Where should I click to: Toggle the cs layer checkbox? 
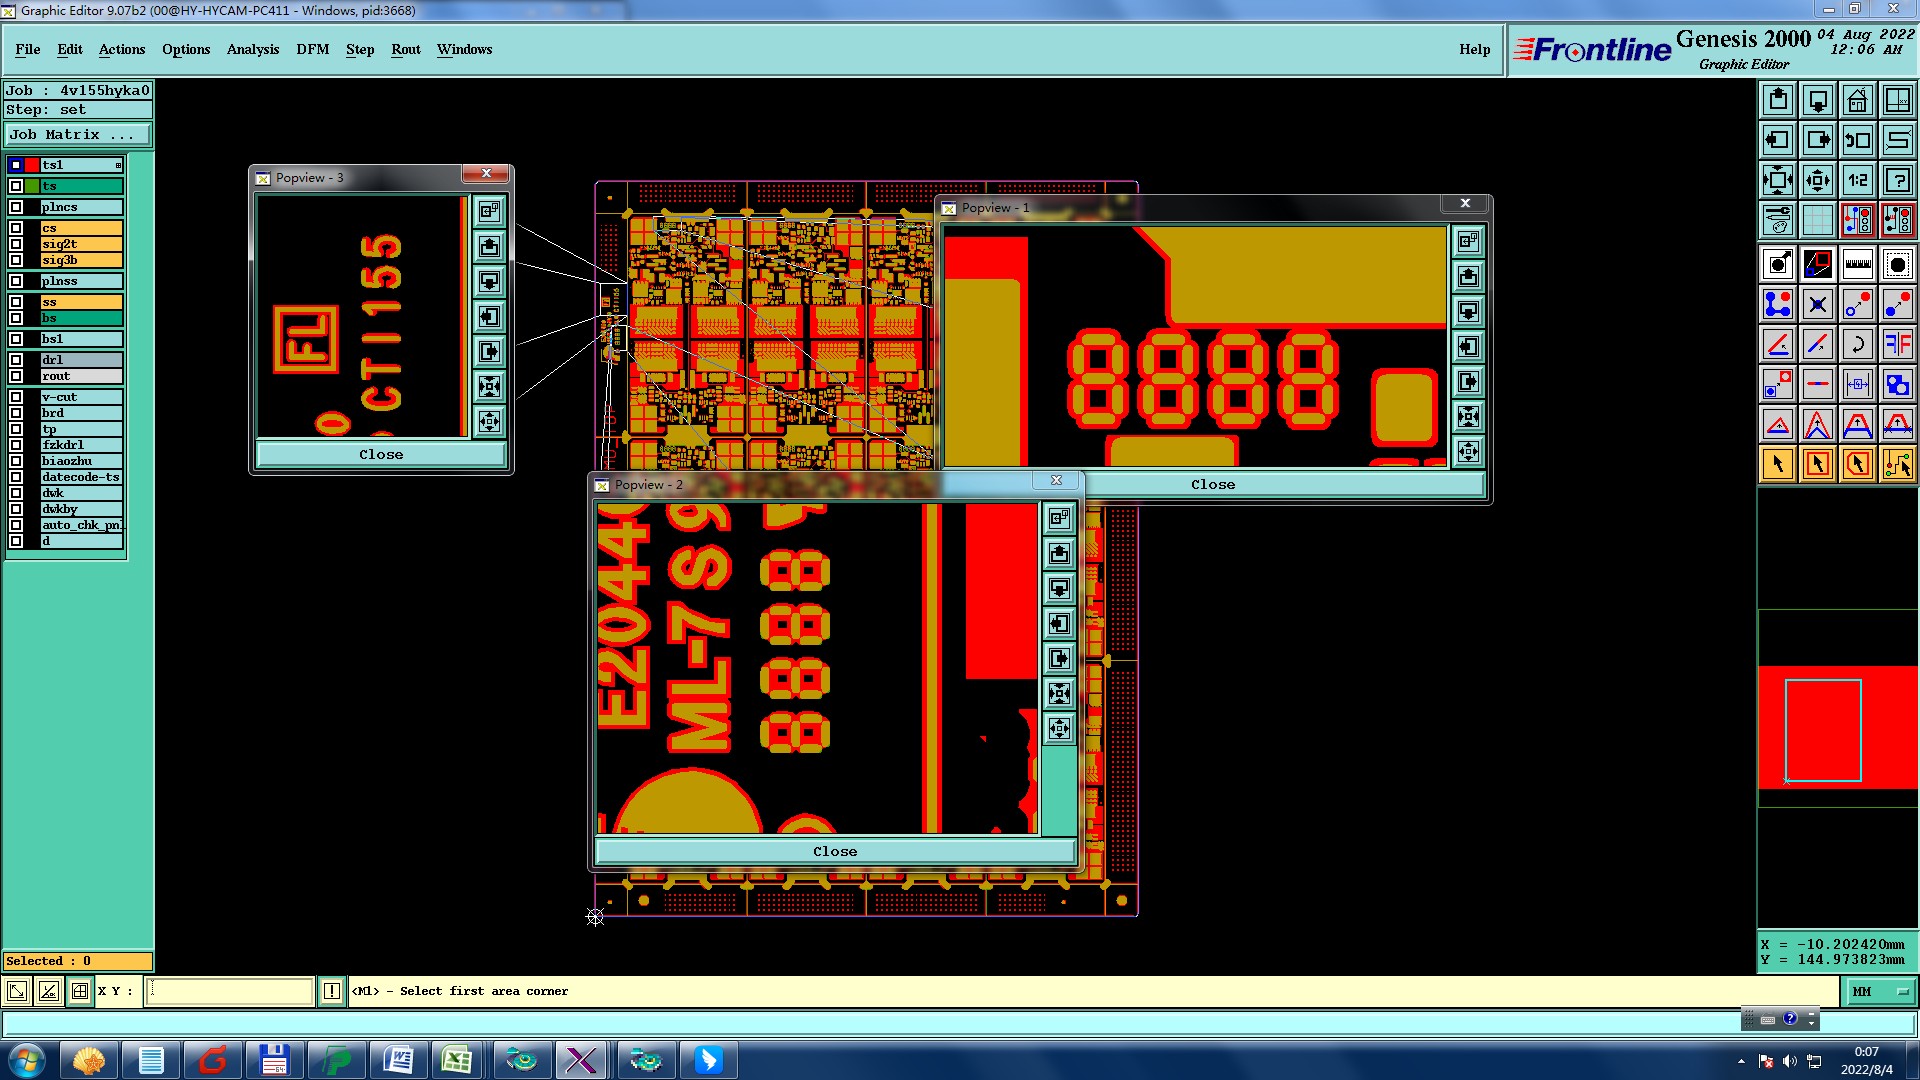click(16, 228)
